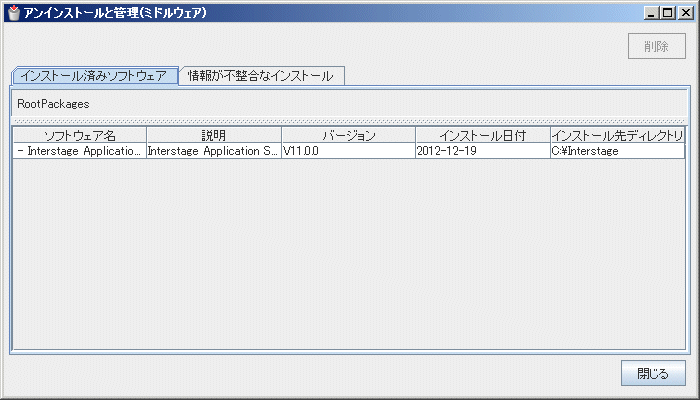Viewport: 700px width, 400px height.
Task: Click the 削除 (Delete) button
Action: pyautogui.click(x=657, y=46)
